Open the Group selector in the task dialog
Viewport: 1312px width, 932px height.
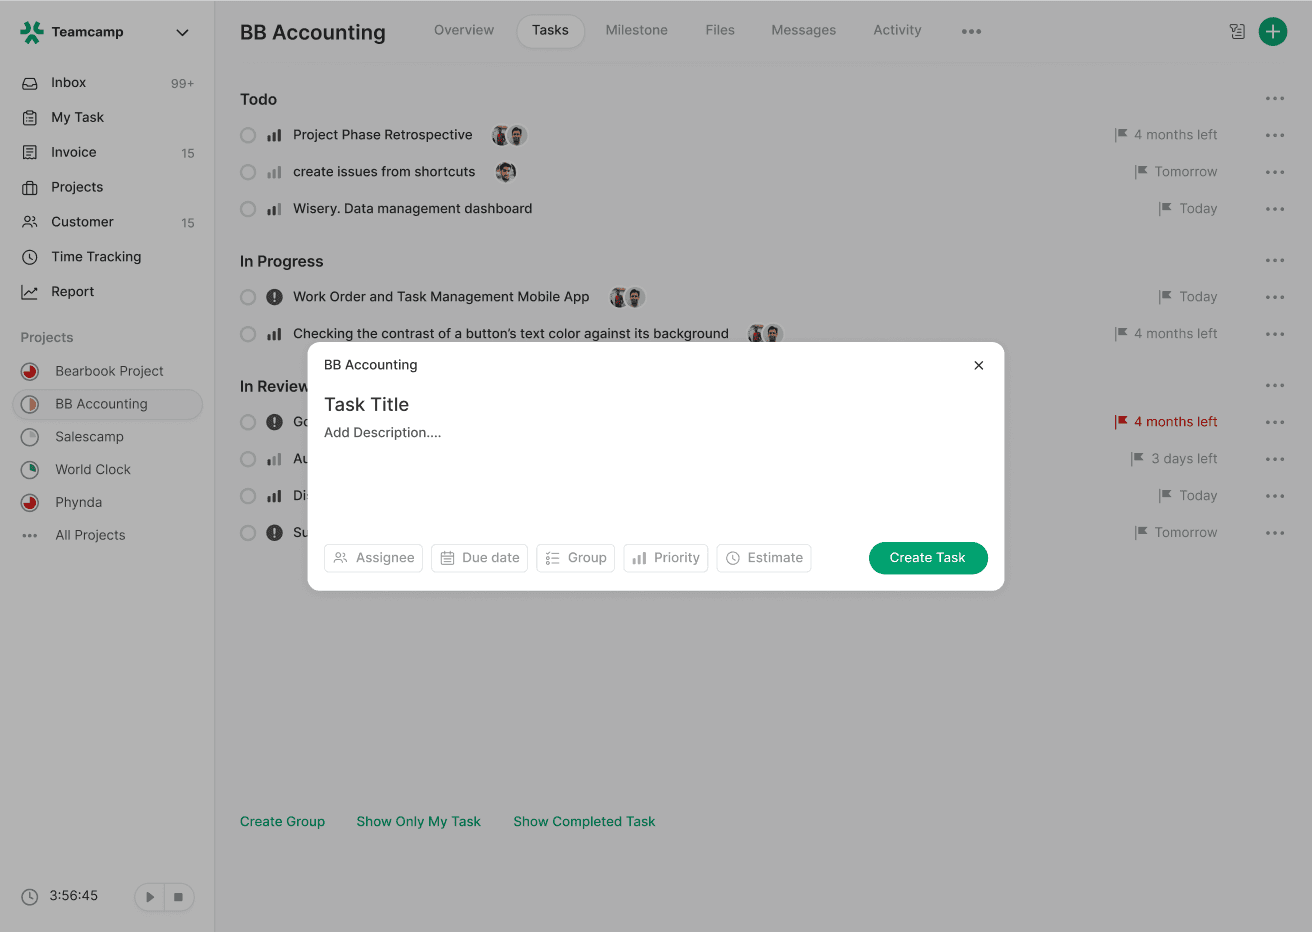[575, 558]
